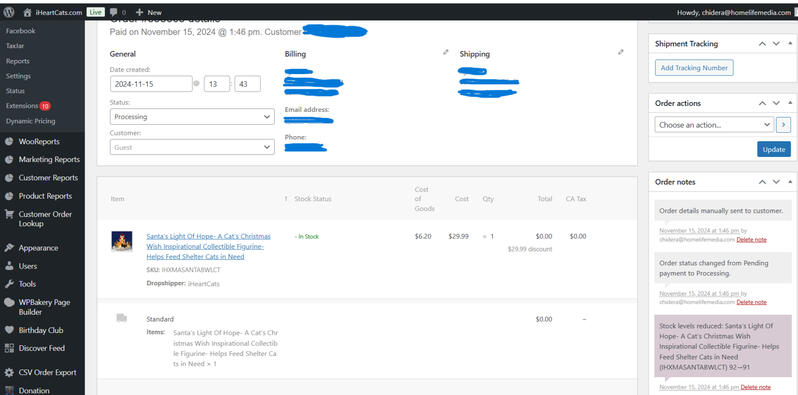798x395 pixels.
Task: Click the Date created field 2024-11-15
Action: tap(151, 83)
